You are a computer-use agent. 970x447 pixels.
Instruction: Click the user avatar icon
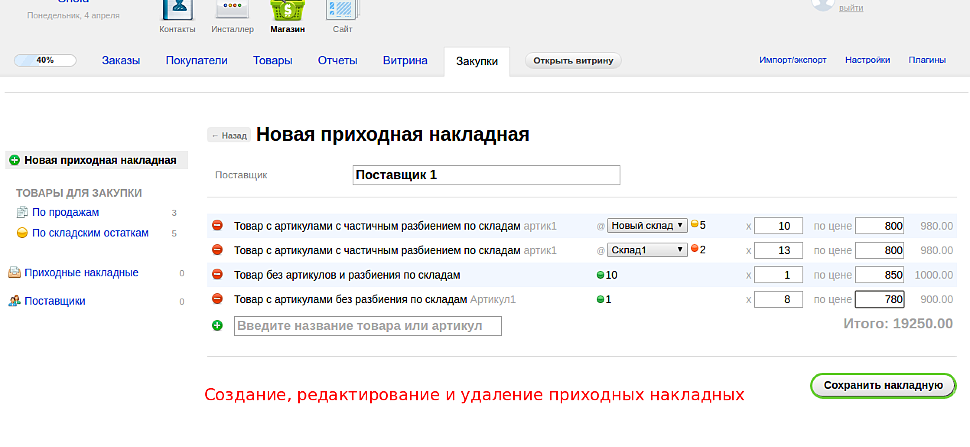coord(823,6)
